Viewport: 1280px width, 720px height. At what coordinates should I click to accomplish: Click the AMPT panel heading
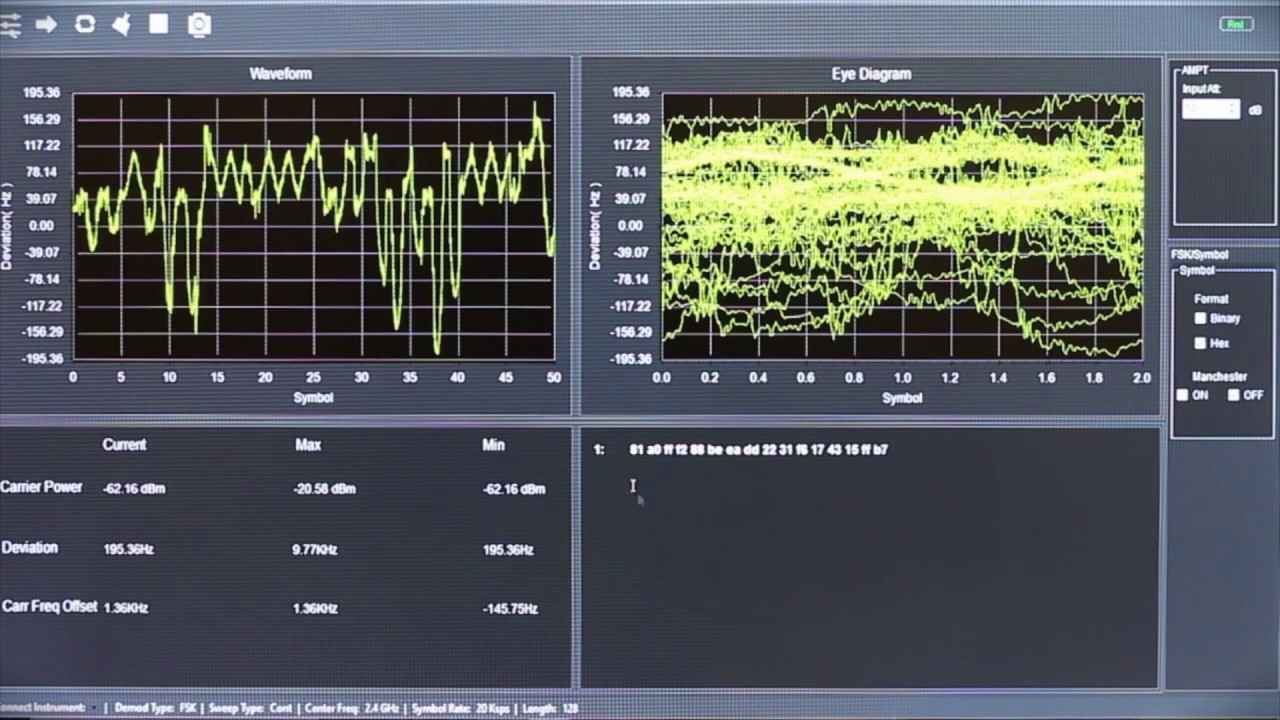coord(1195,71)
